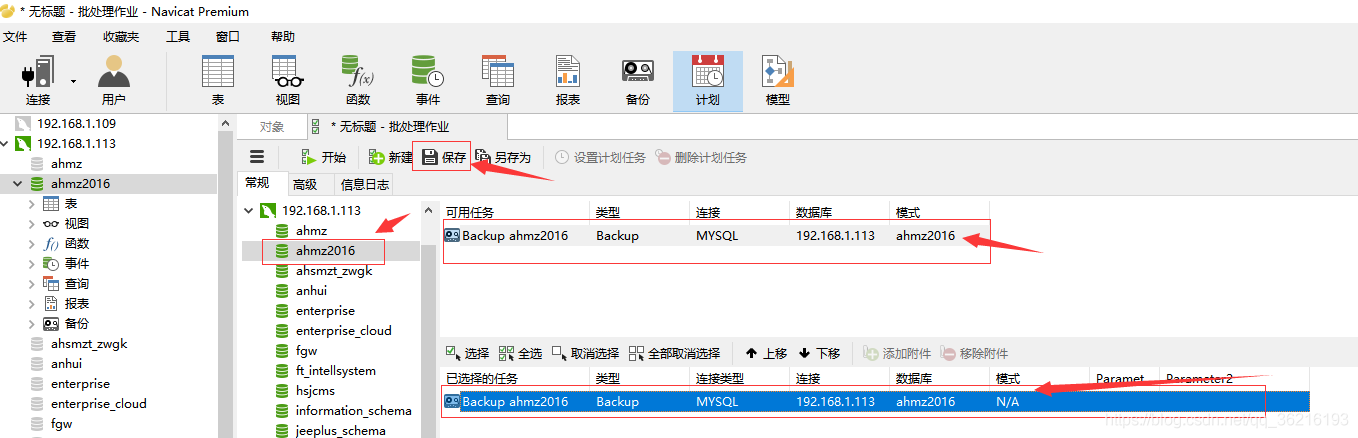Click the 新建 new button

coord(390,157)
